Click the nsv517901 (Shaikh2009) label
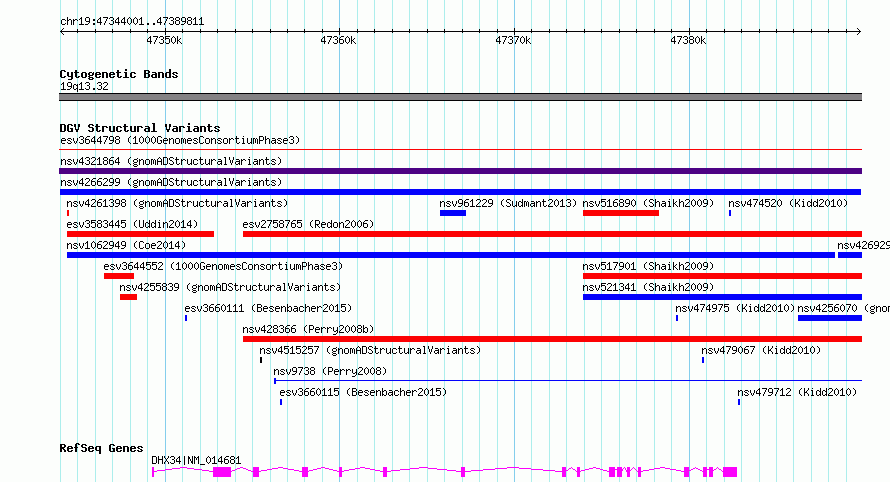Viewport: 890px width, 482px height. pyautogui.click(x=648, y=266)
